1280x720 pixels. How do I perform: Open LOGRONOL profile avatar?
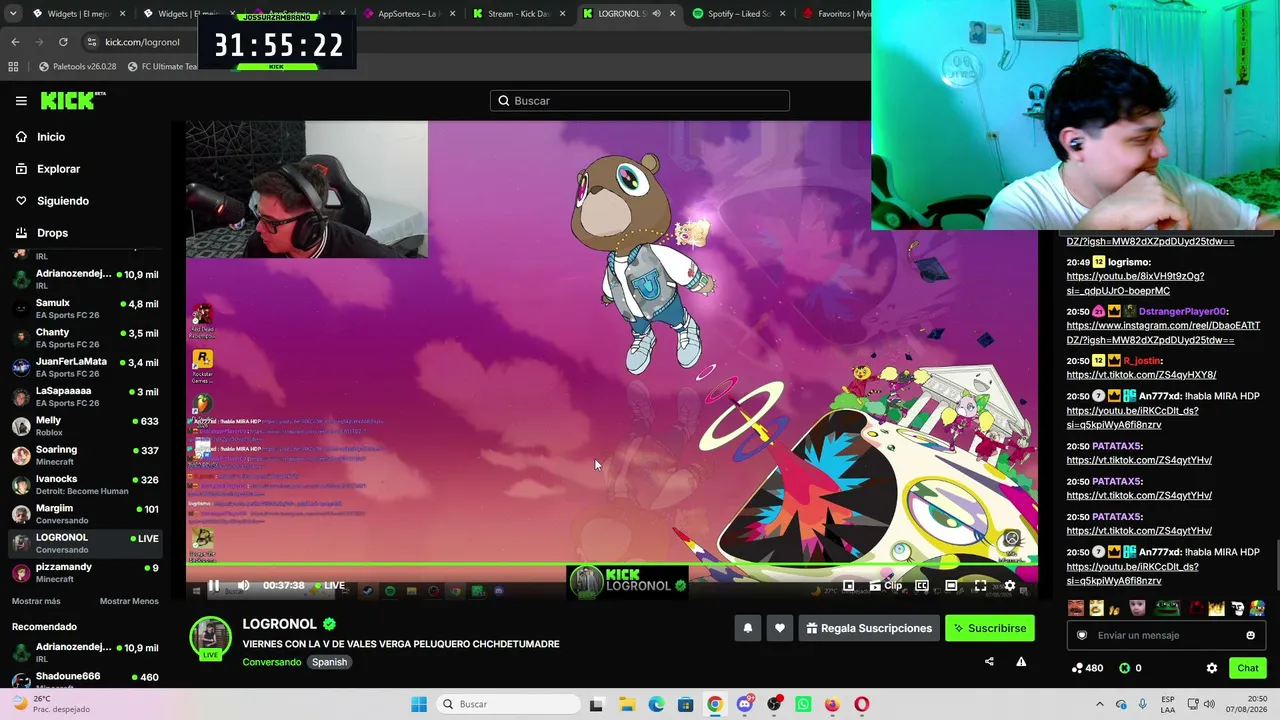210,638
